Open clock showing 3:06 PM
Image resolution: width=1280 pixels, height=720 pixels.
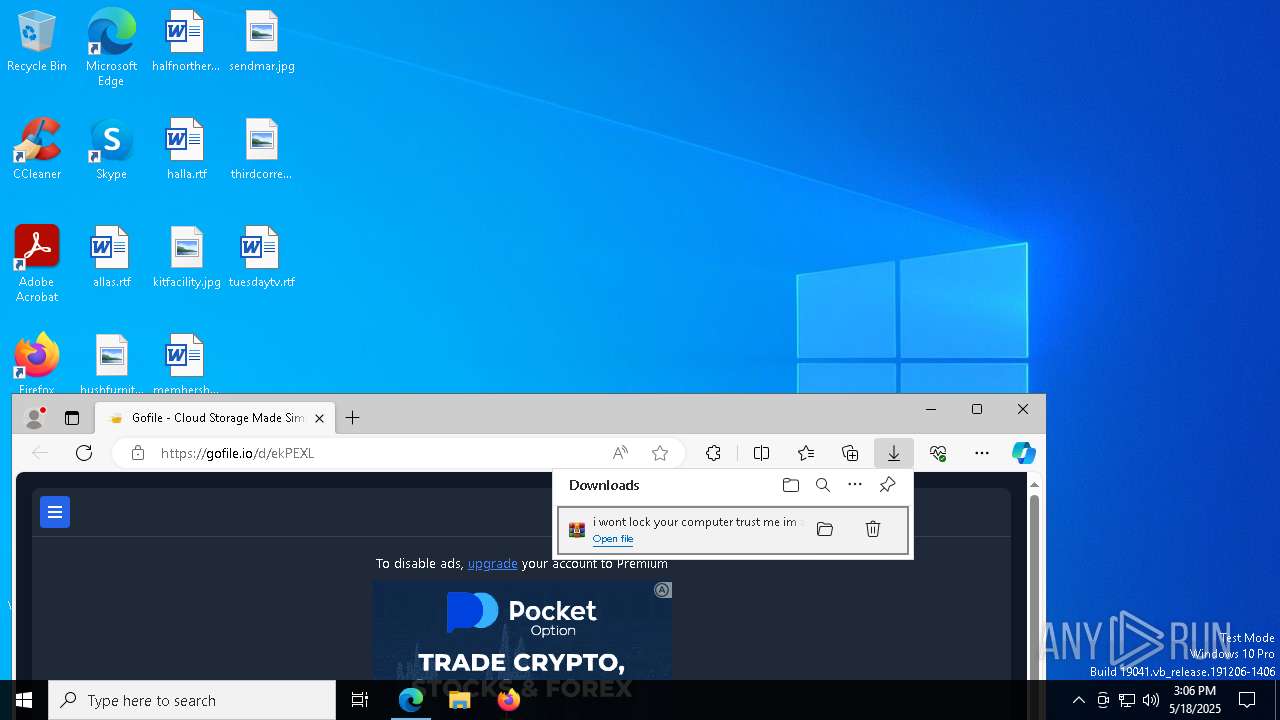1195,700
